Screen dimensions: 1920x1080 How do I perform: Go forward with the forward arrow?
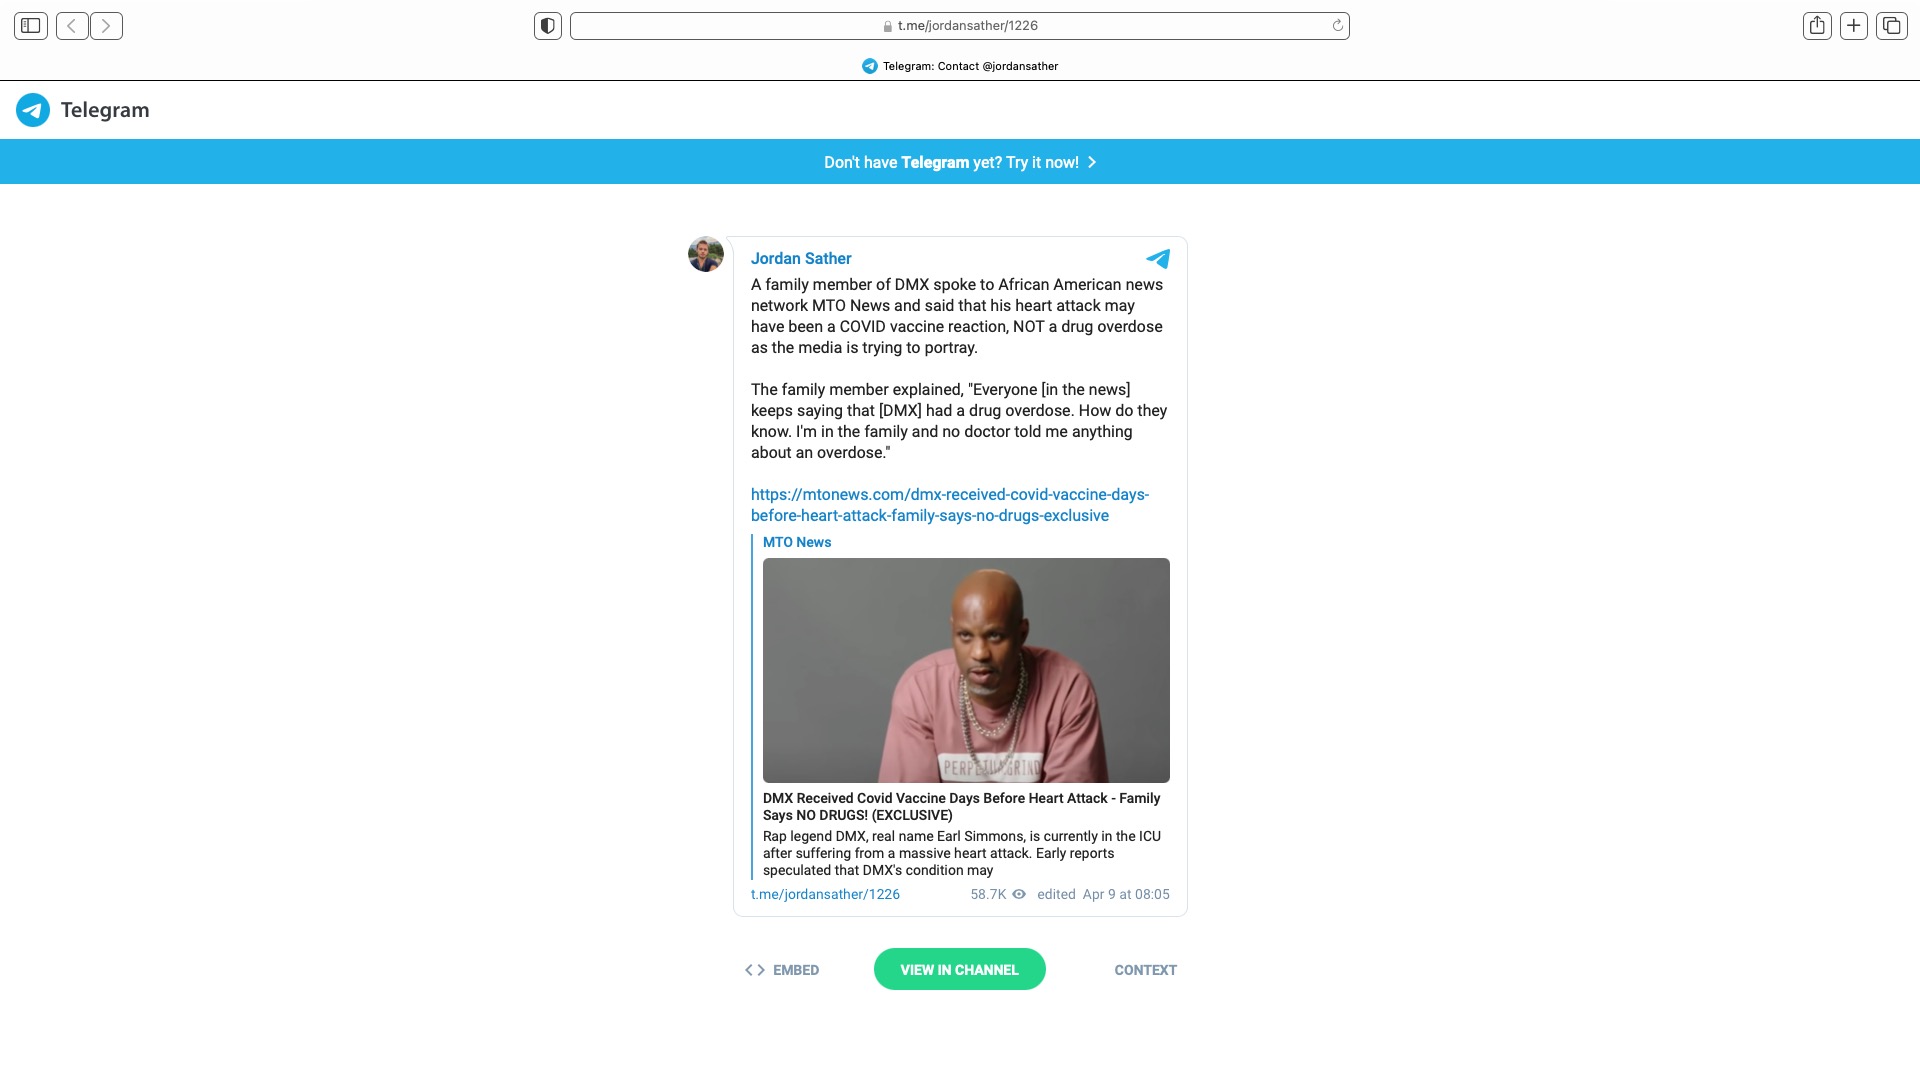[x=106, y=26]
